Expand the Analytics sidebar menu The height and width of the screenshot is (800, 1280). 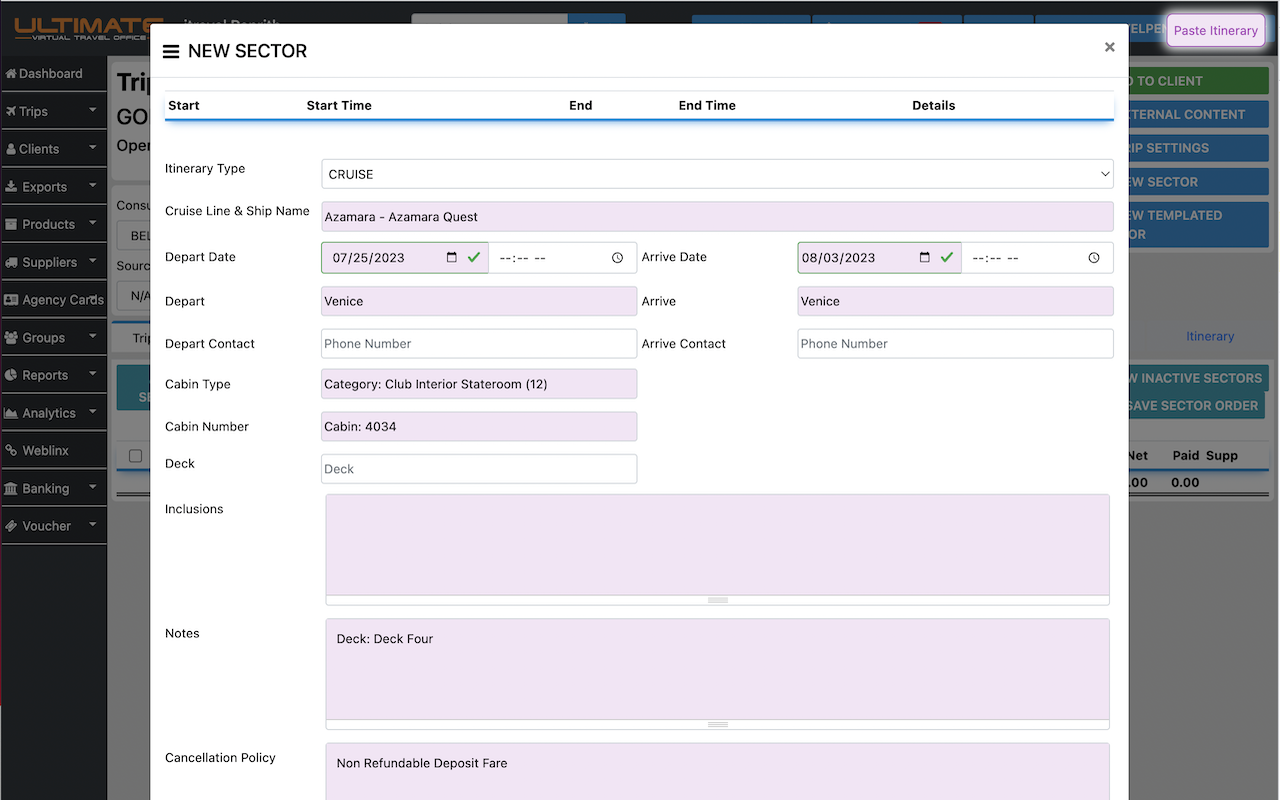[x=54, y=413]
